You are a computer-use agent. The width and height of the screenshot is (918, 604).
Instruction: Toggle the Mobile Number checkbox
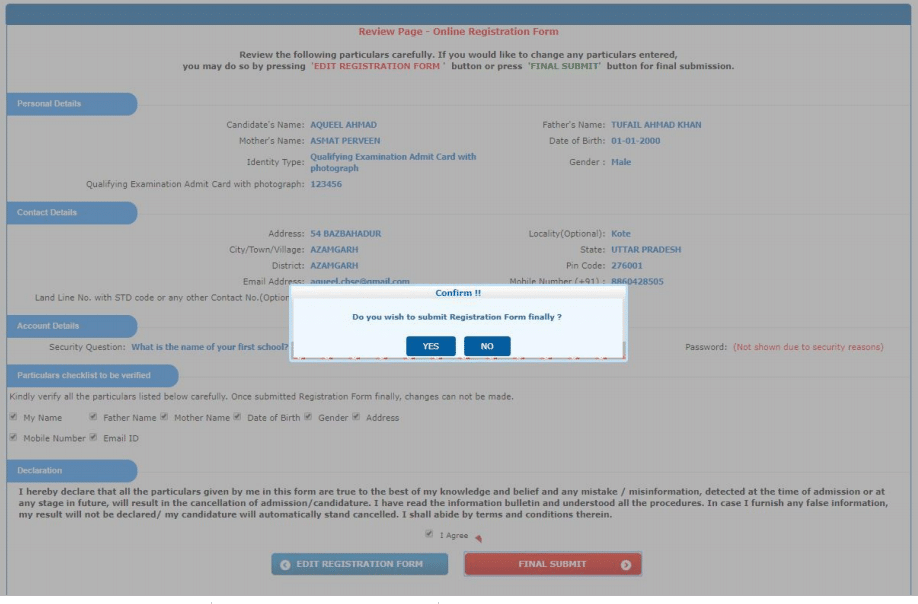[13, 437]
